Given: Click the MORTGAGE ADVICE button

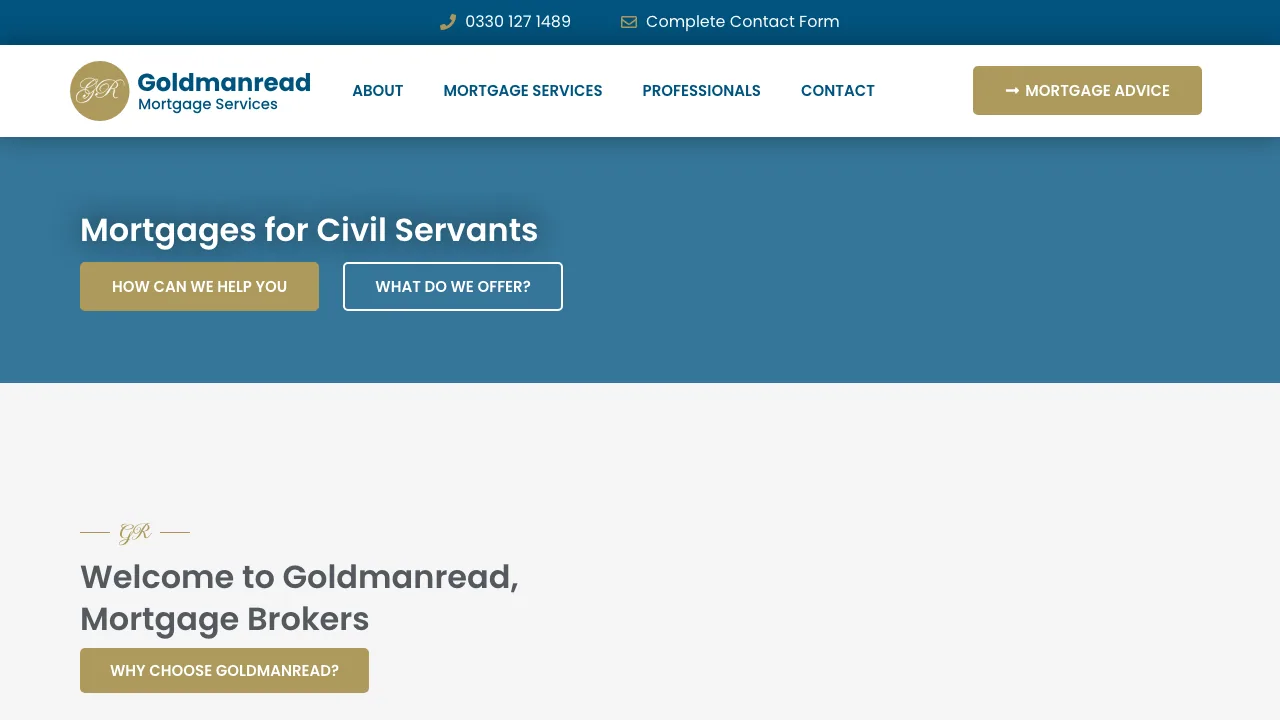Looking at the screenshot, I should pyautogui.click(x=1087, y=90).
